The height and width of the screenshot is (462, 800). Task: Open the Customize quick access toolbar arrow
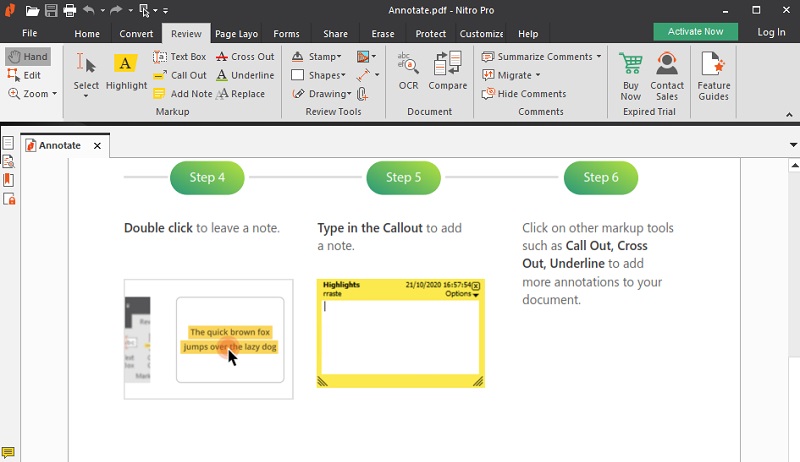pos(165,10)
